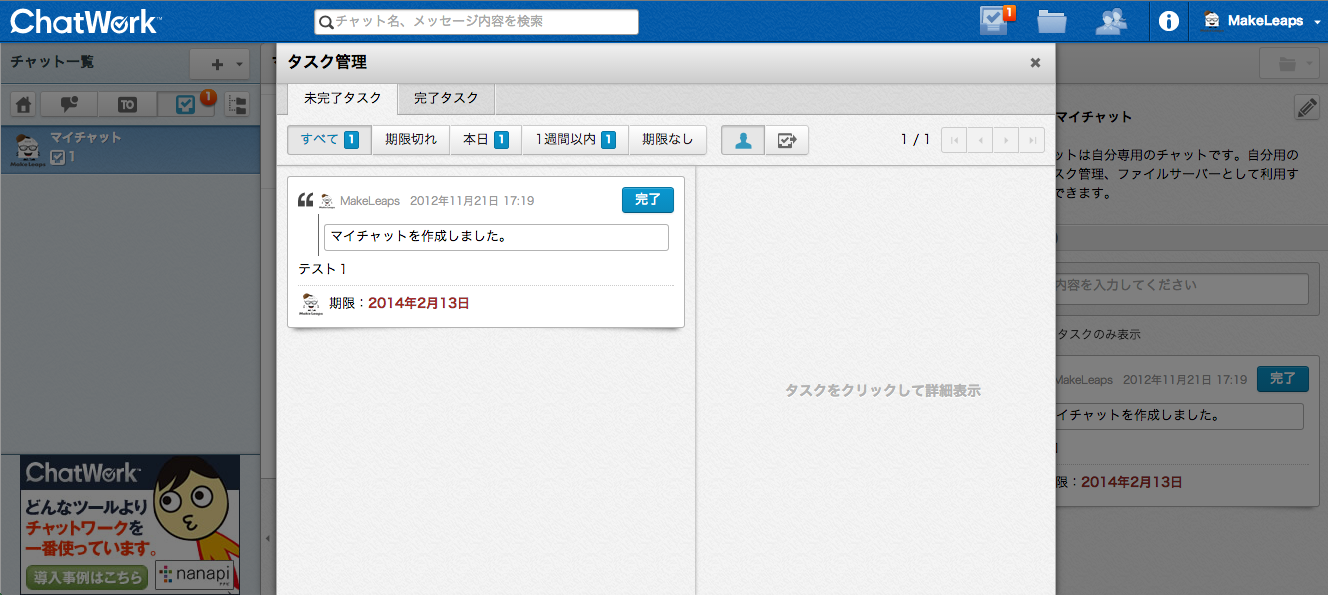Click assignee avatar beside 期限 in task card
1328x595 pixels.
[311, 303]
